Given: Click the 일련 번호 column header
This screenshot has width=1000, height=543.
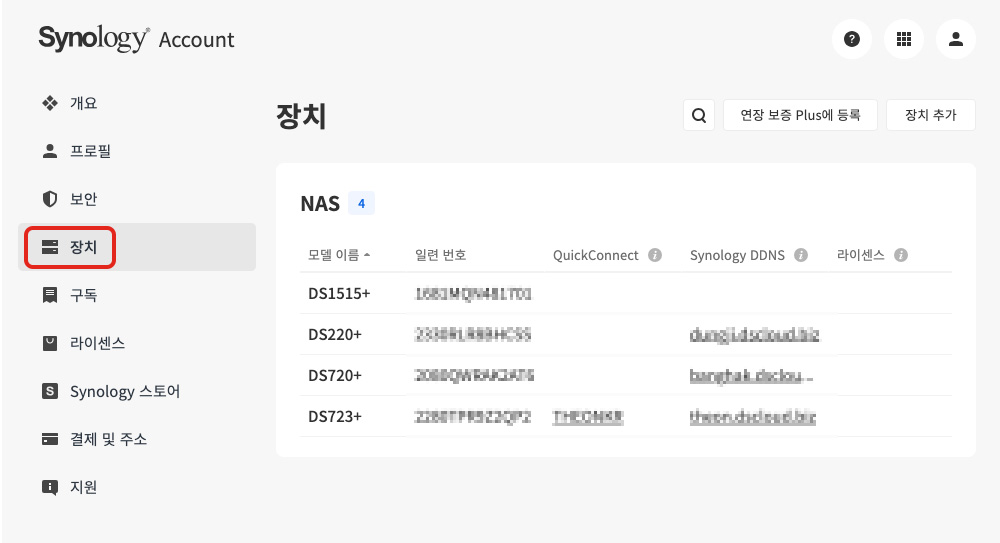Looking at the screenshot, I should pyautogui.click(x=441, y=255).
